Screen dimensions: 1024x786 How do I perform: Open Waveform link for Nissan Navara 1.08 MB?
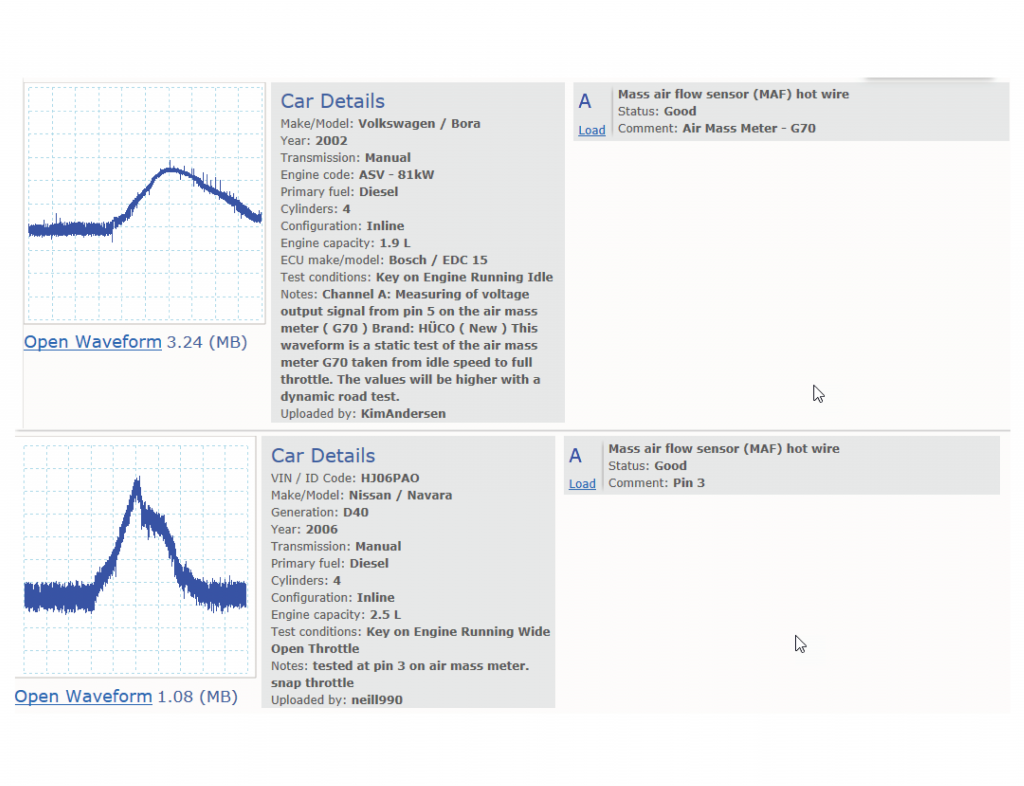coord(83,697)
